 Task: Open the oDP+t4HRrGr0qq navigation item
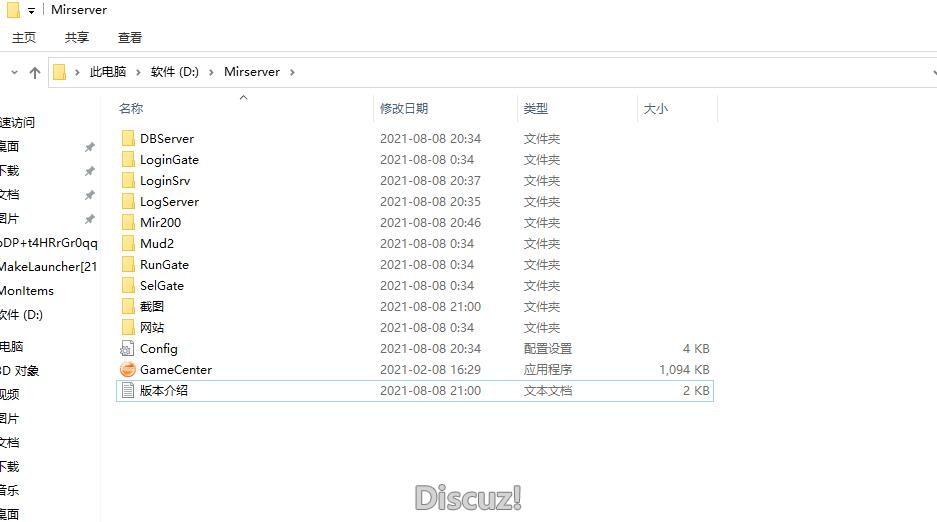point(48,243)
